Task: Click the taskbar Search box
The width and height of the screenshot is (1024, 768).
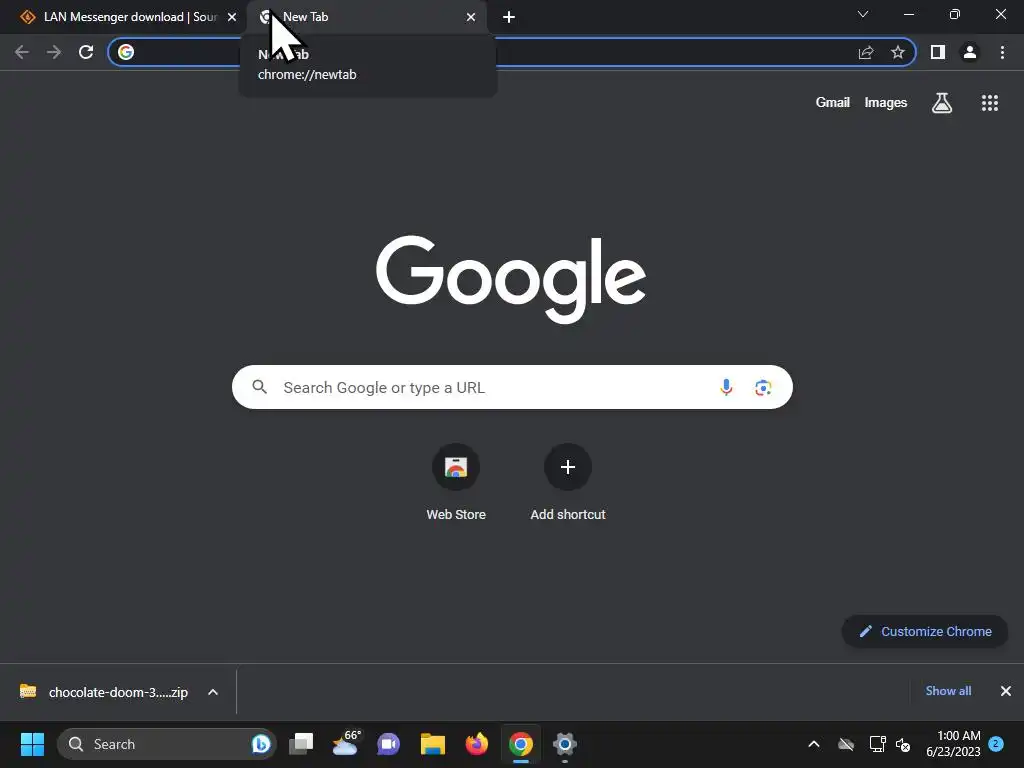Action: coord(167,744)
